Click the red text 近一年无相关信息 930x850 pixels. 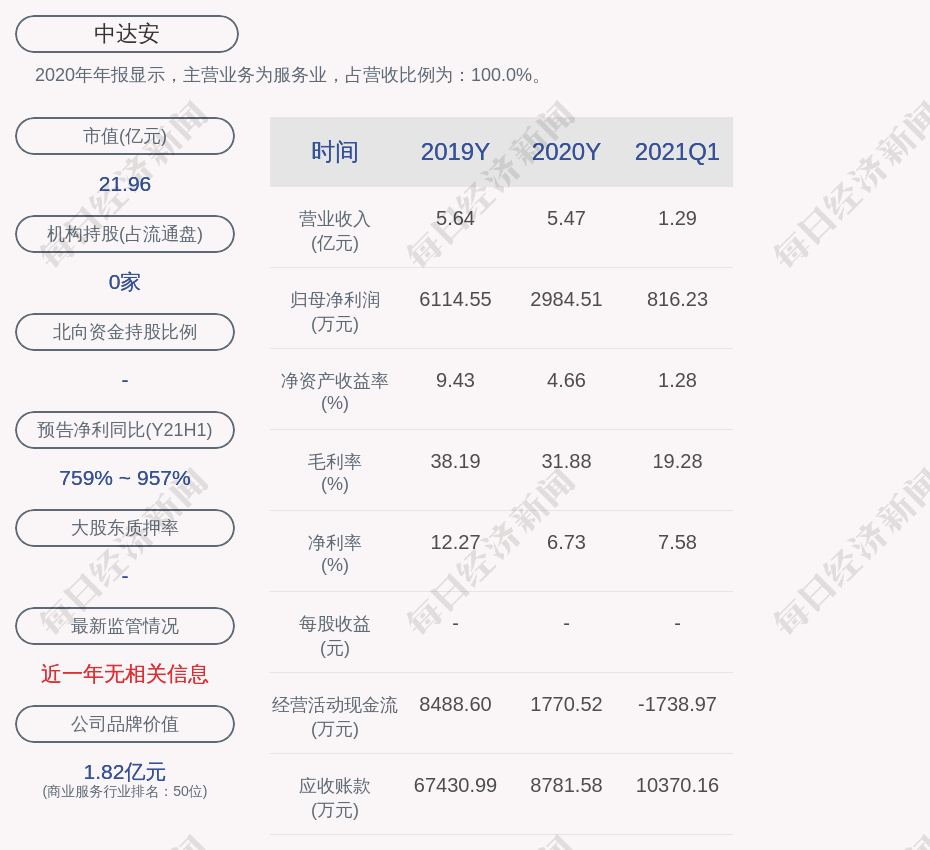point(125,674)
